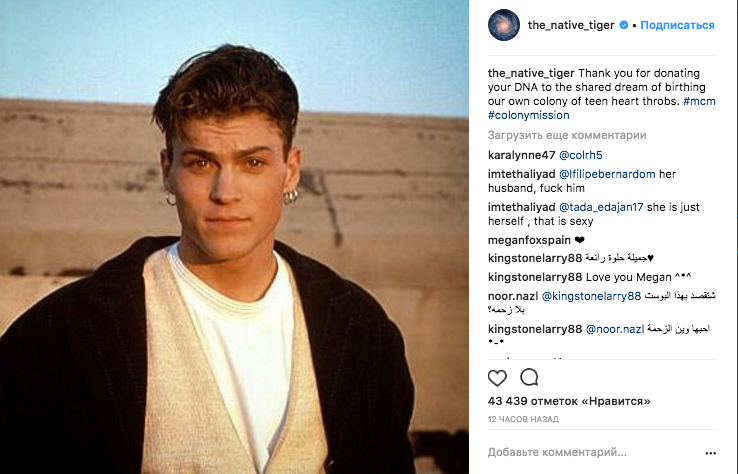
Task: Focus the Добавьте комментарий input field
Action: [590, 452]
